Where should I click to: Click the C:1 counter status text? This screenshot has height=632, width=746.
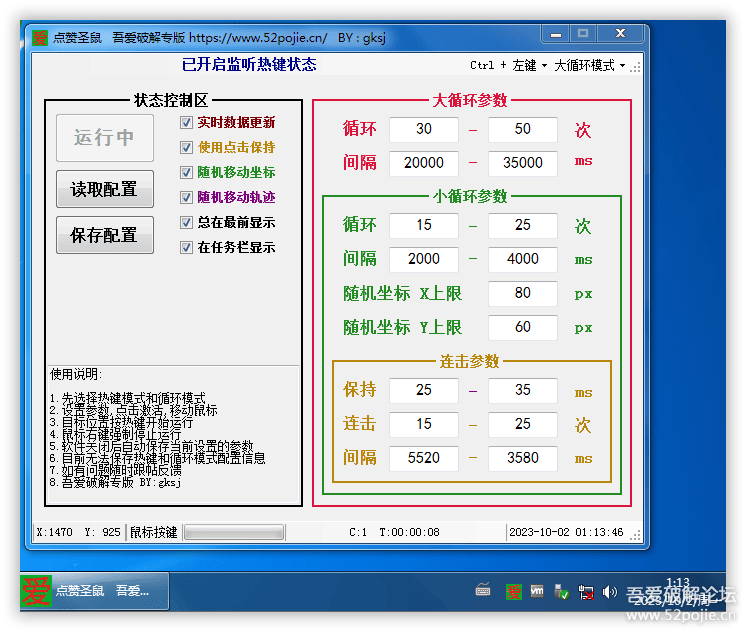click(x=358, y=532)
